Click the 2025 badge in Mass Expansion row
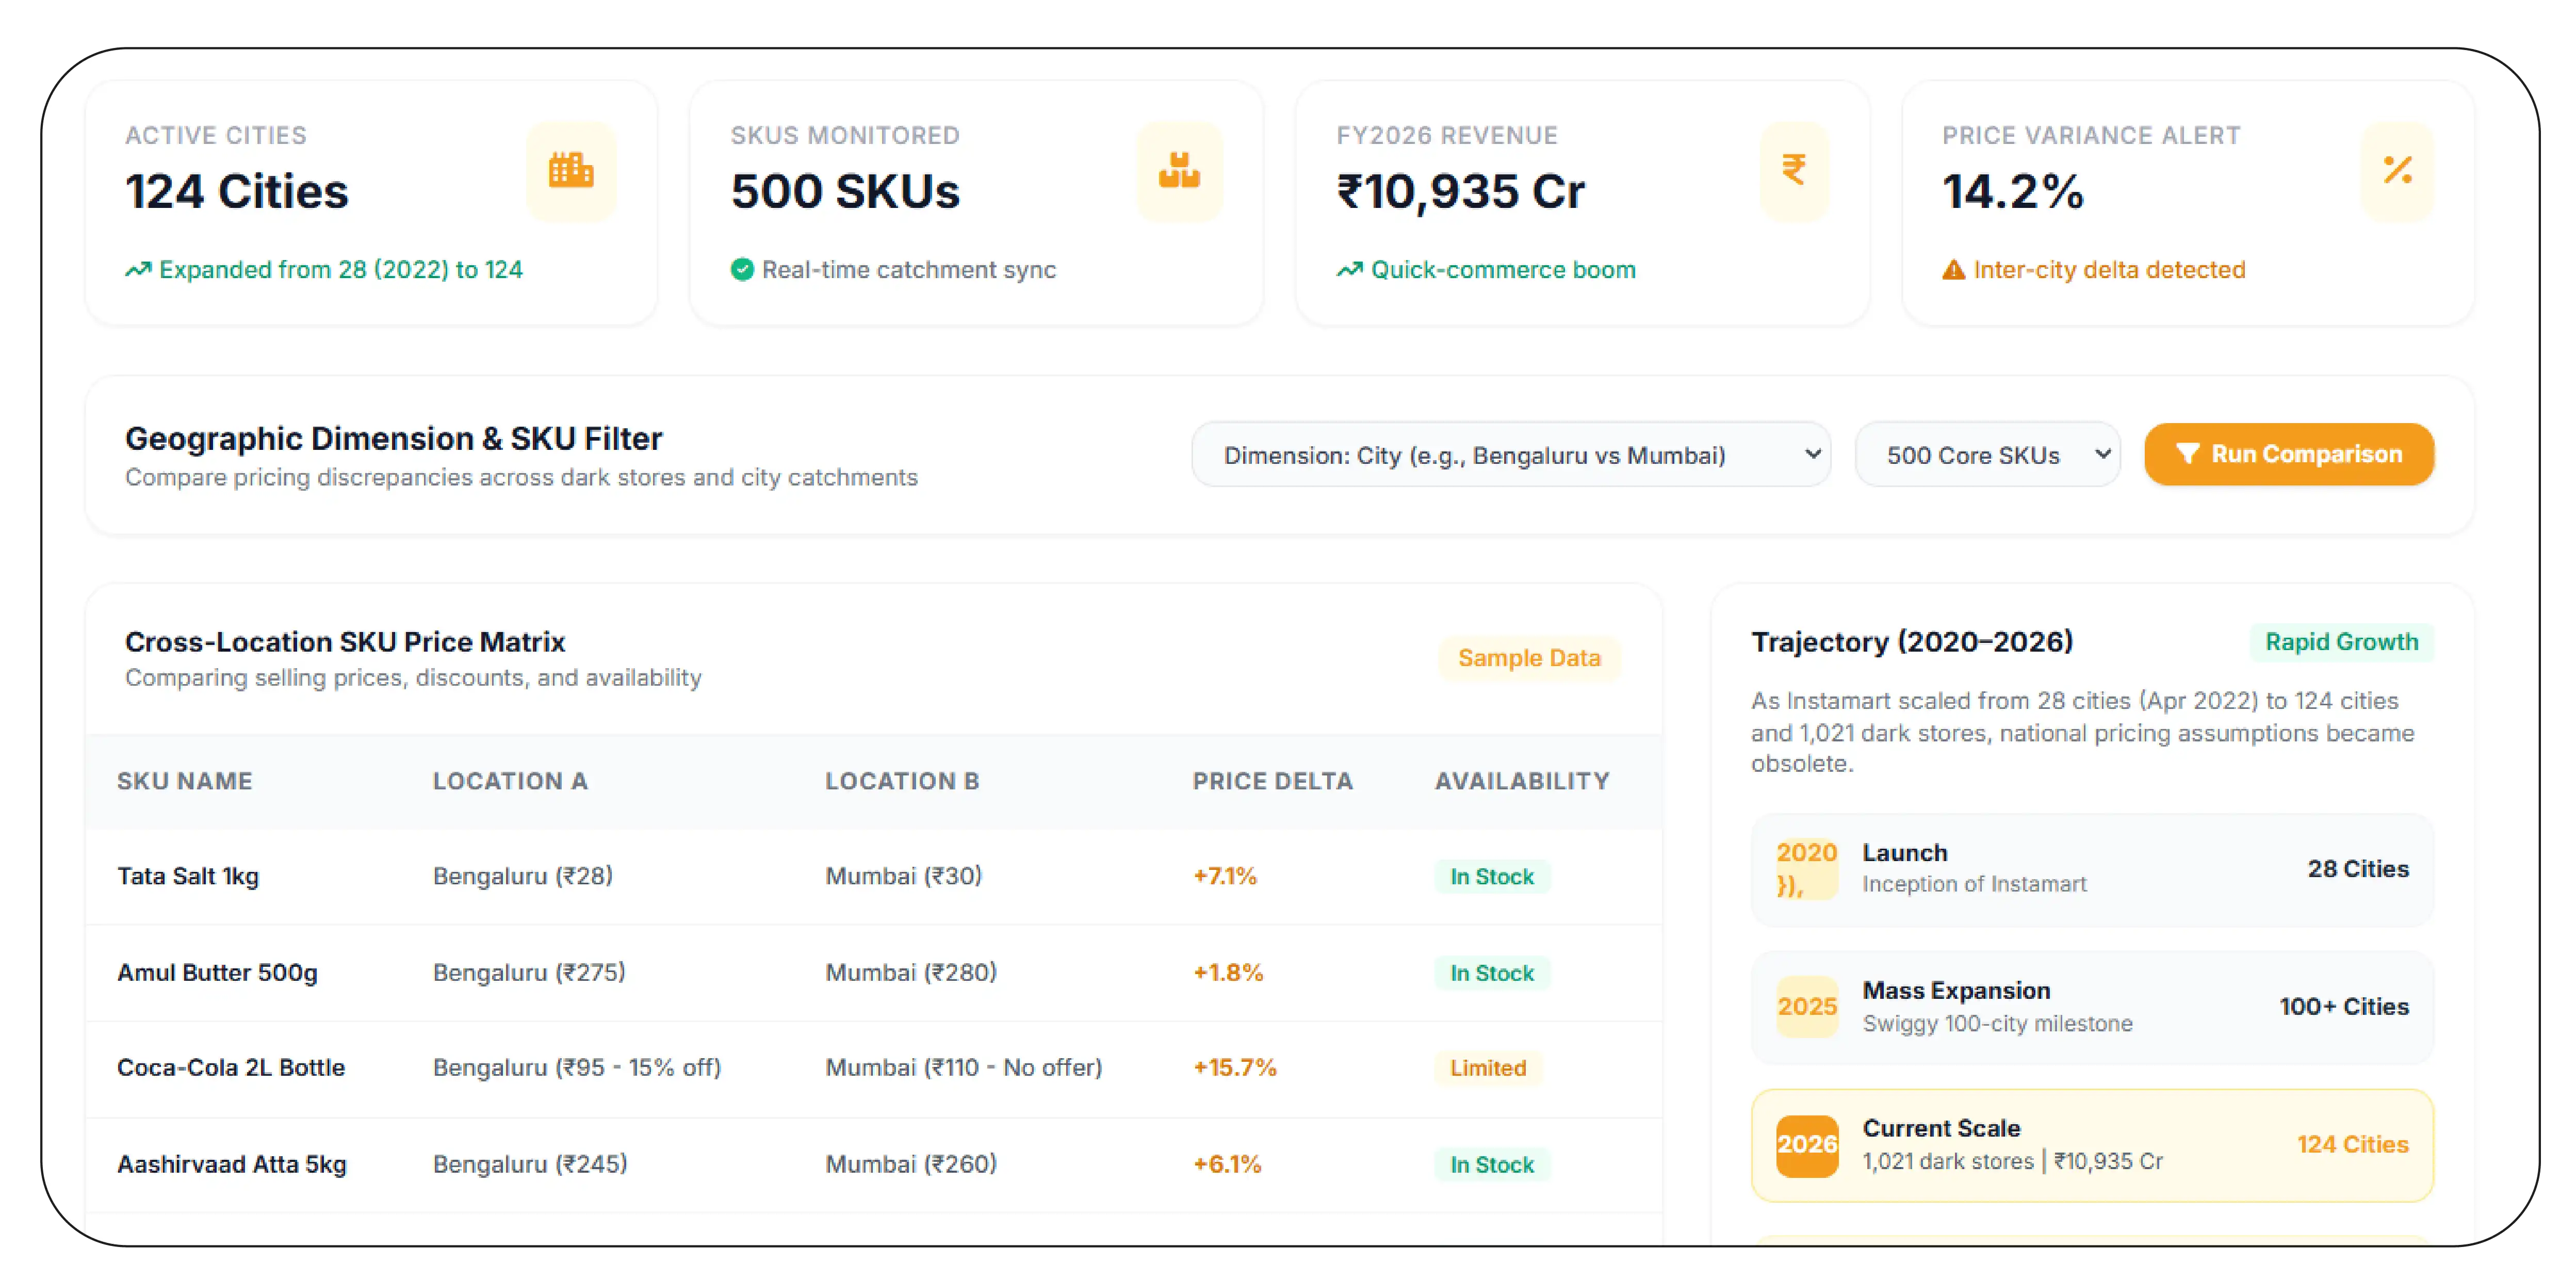The width and height of the screenshot is (2576, 1279). [x=1807, y=1007]
